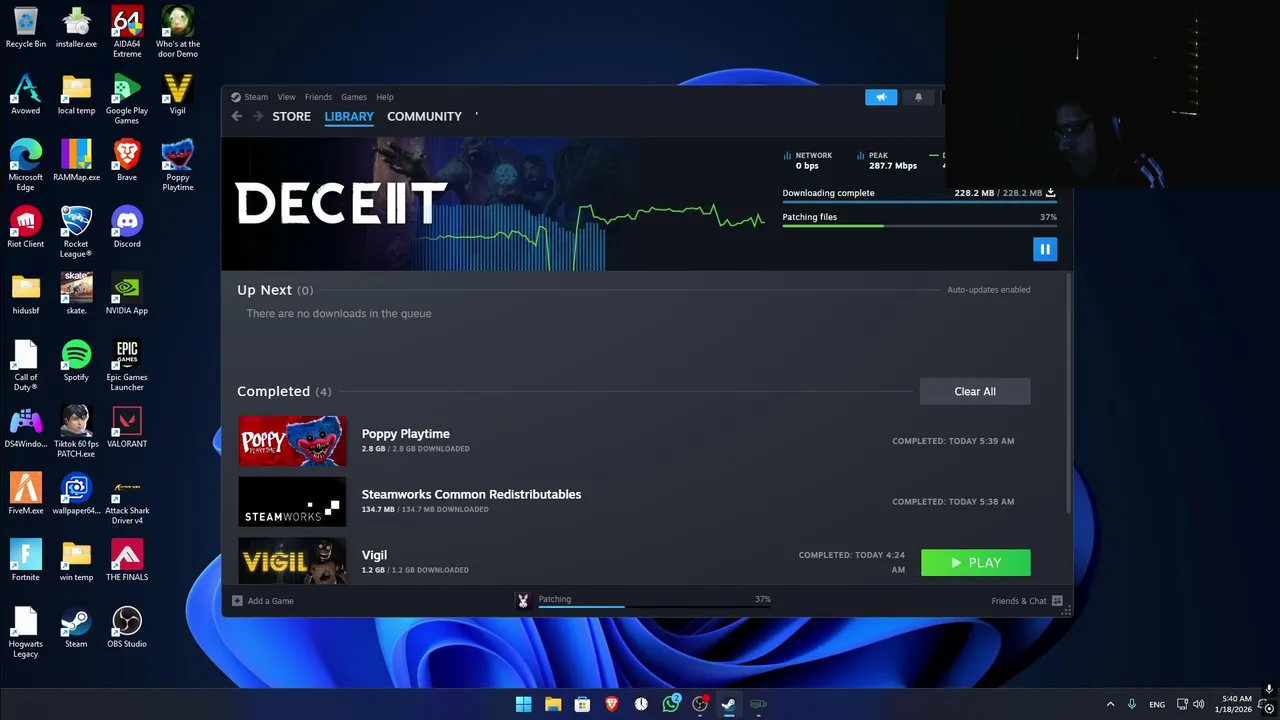This screenshot has width=1280, height=720.
Task: Open Avowed desktop shortcut
Action: (25, 95)
